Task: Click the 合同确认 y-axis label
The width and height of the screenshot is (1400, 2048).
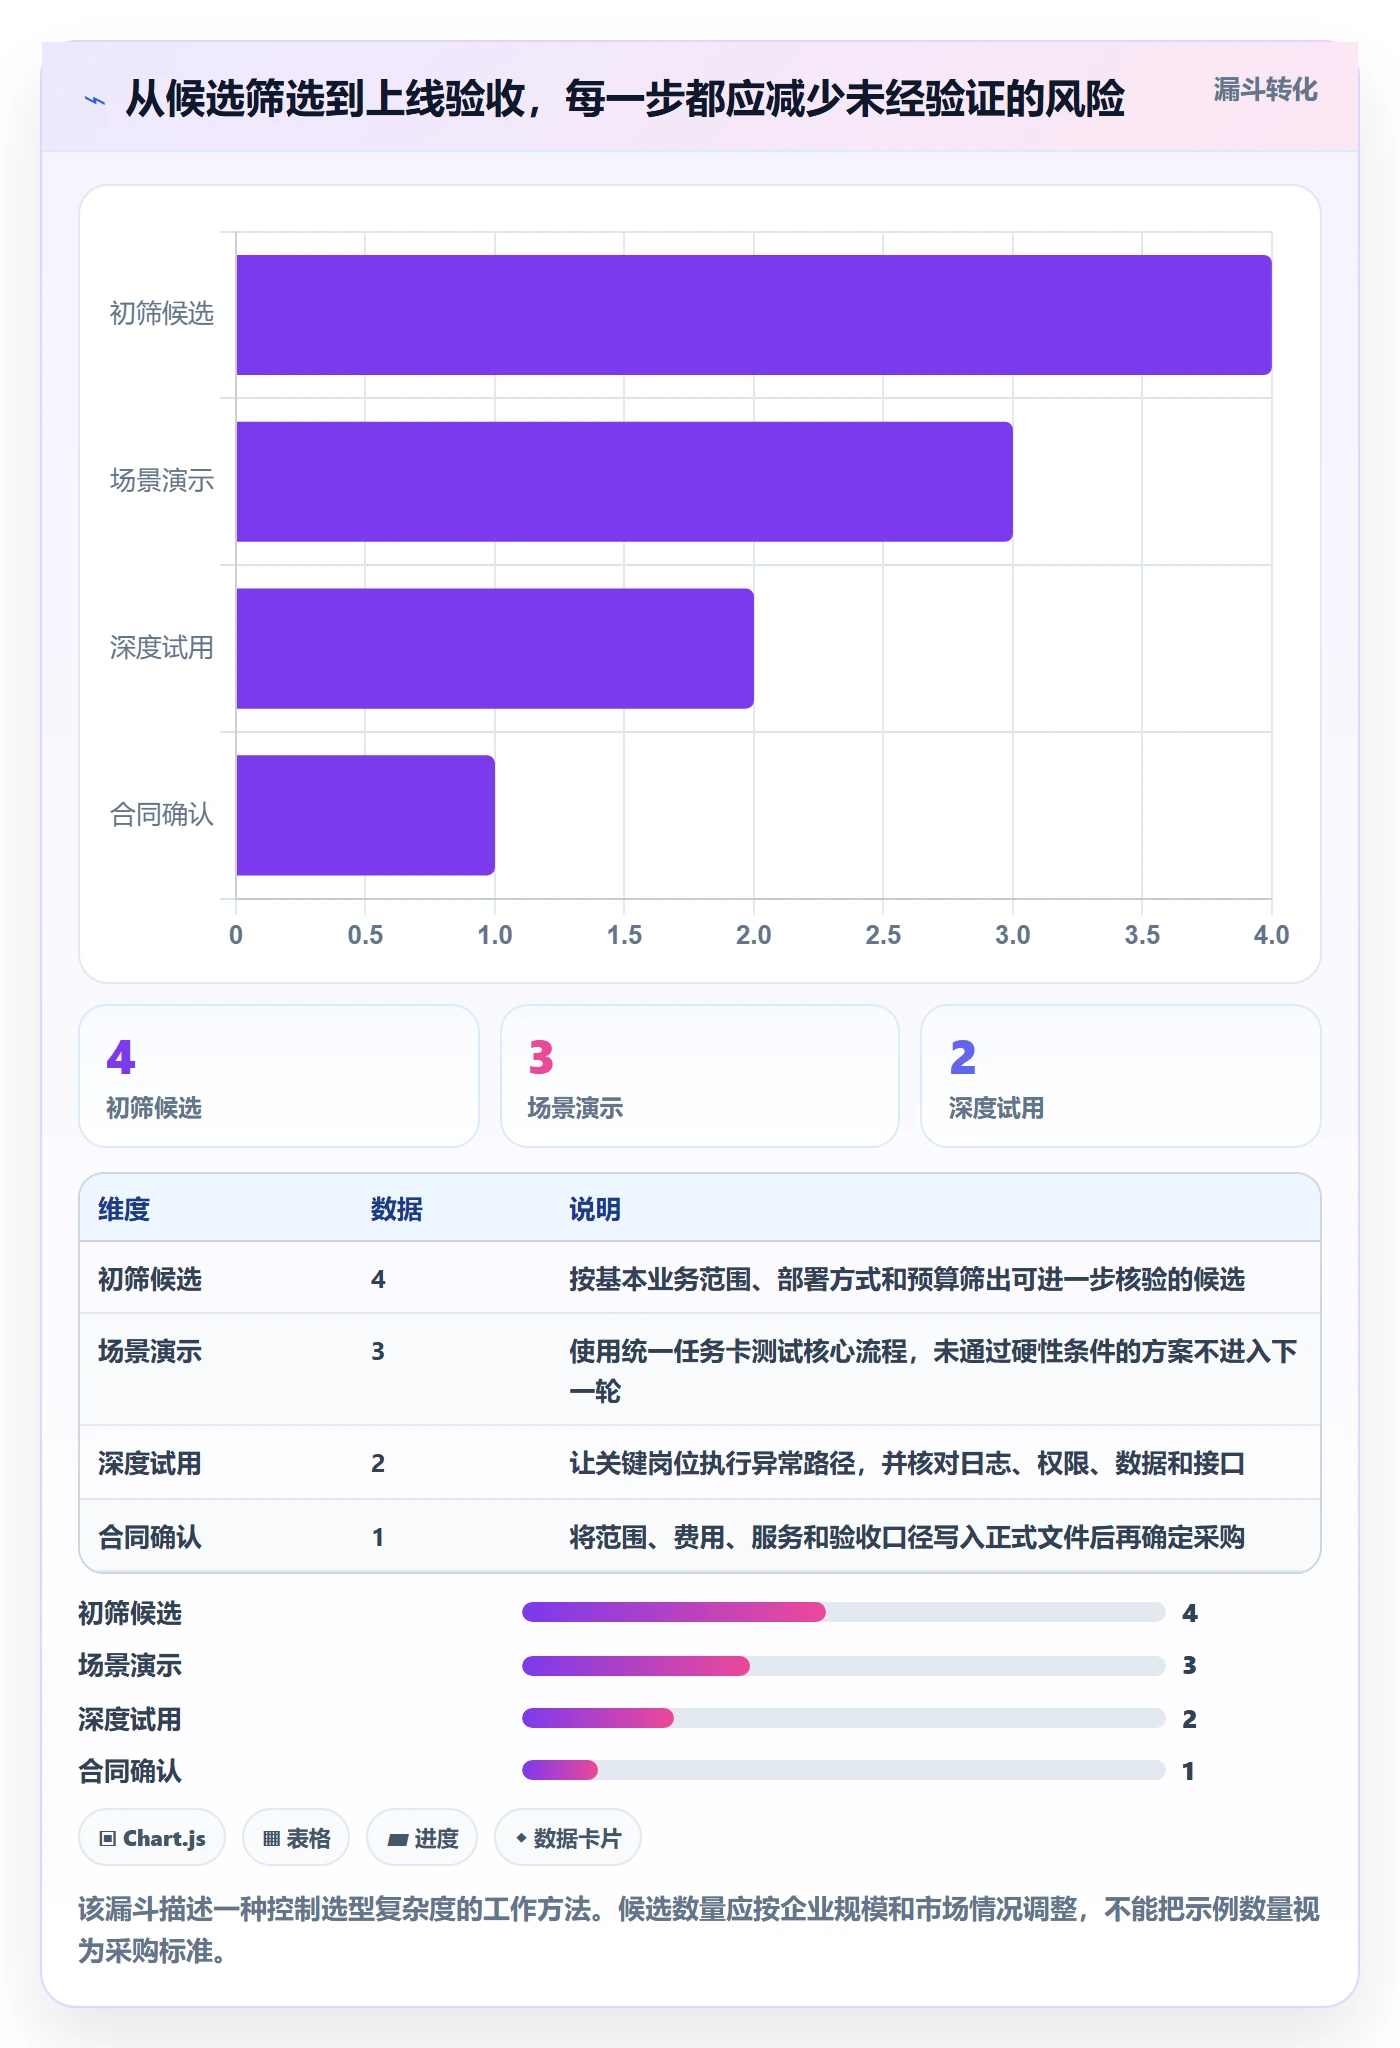Action: coord(162,815)
